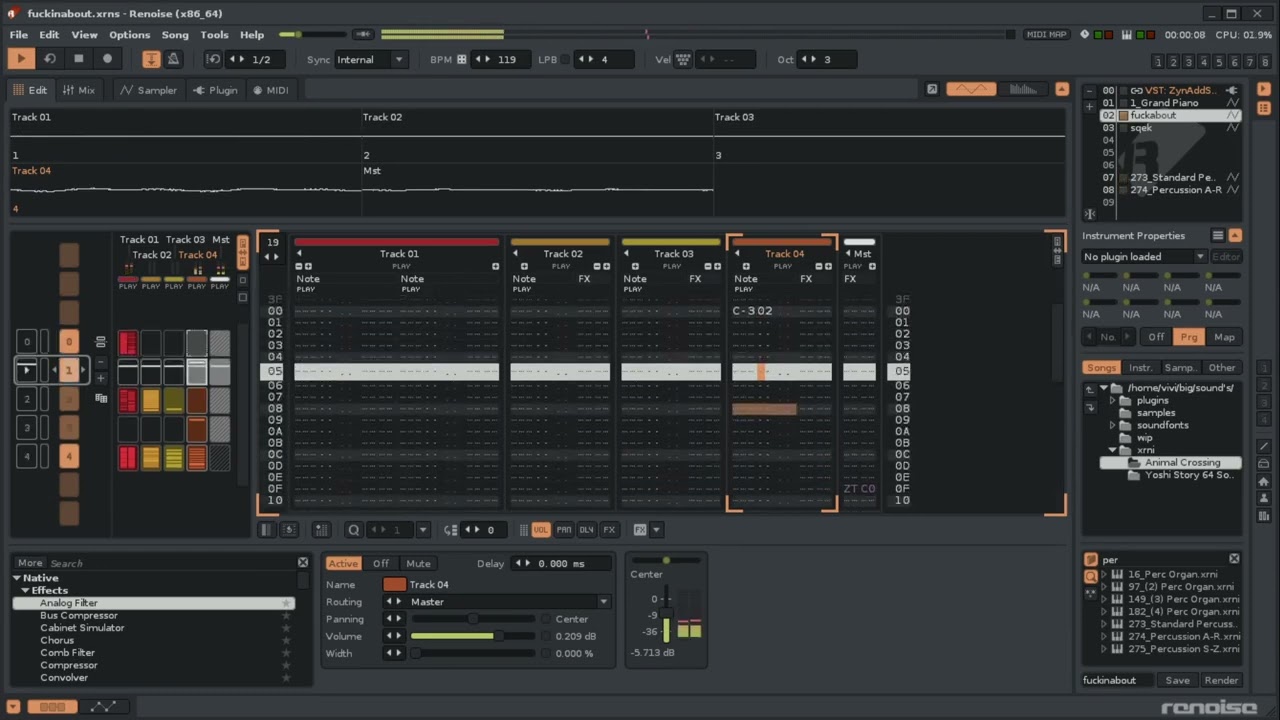Open the plugin dropdown saying No plugin loaded
This screenshot has height=720, width=1280.
(x=1144, y=257)
